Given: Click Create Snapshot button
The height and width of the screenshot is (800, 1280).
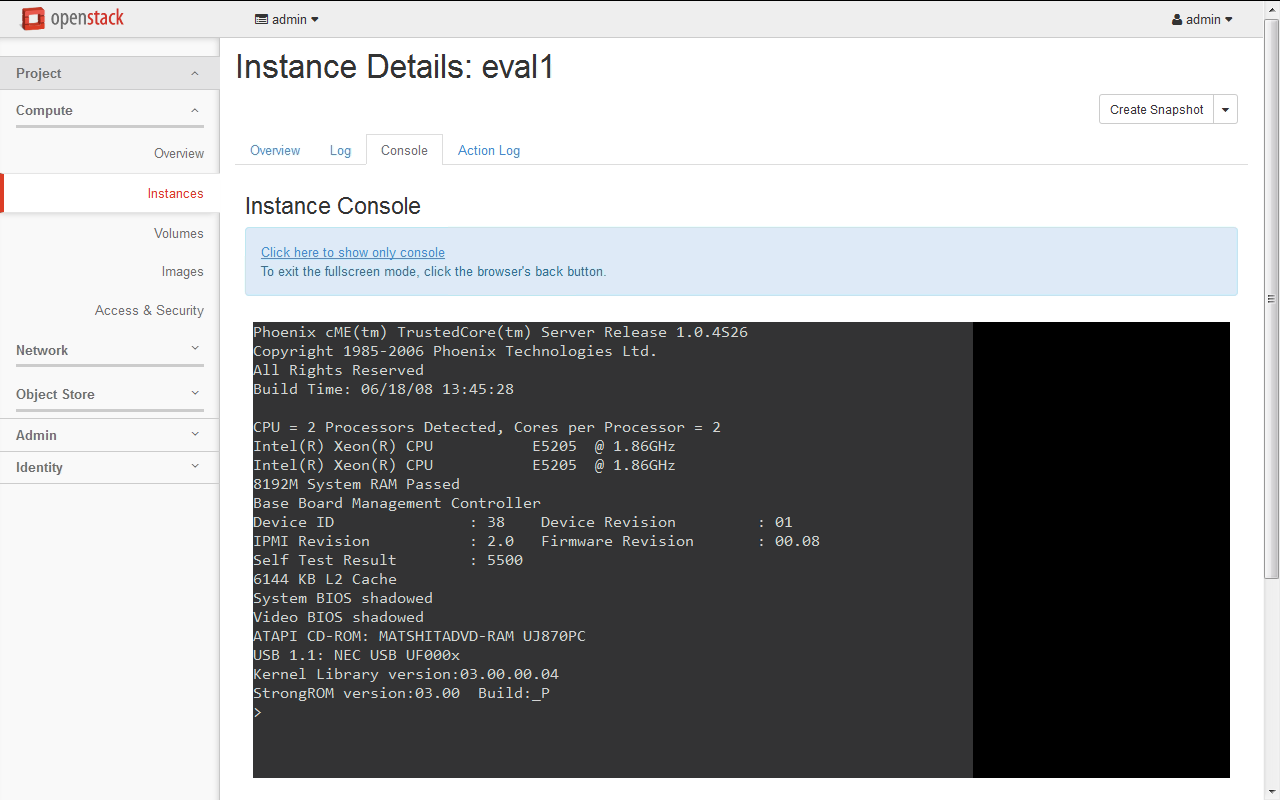Looking at the screenshot, I should click(1156, 109).
